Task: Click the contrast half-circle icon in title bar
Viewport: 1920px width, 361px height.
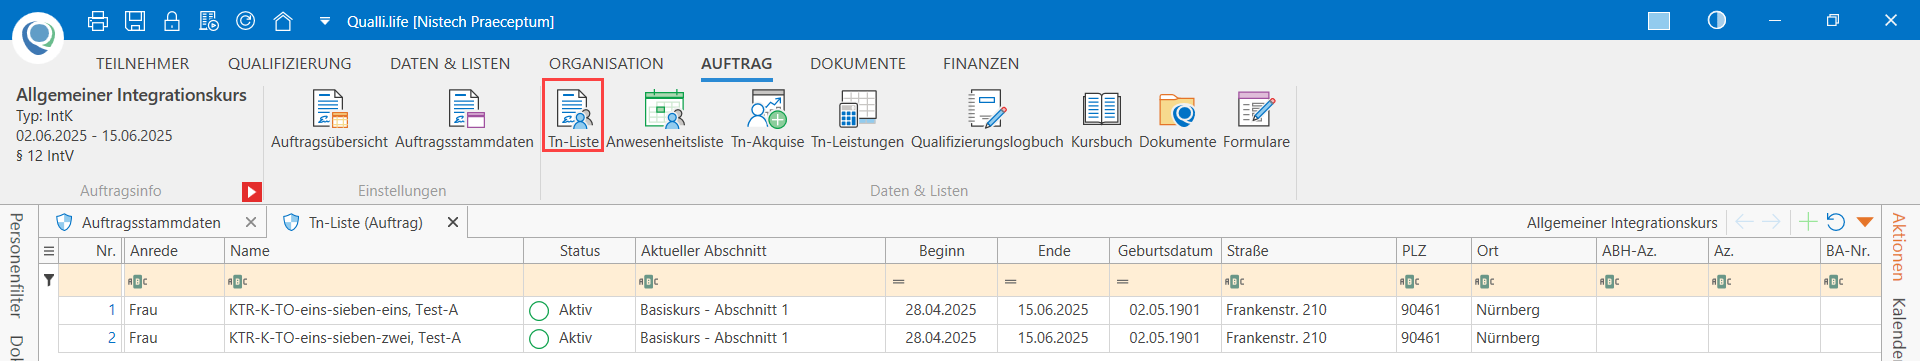Action: (x=1717, y=20)
